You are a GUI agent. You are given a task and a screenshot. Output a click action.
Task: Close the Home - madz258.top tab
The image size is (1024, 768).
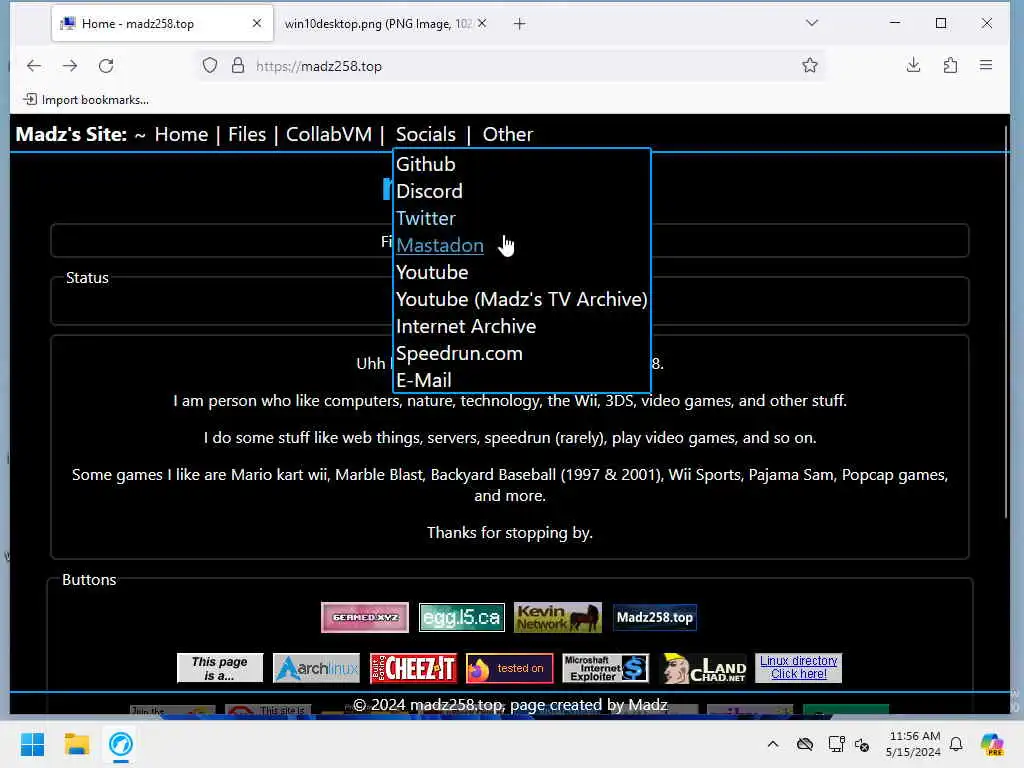pyautogui.click(x=257, y=24)
